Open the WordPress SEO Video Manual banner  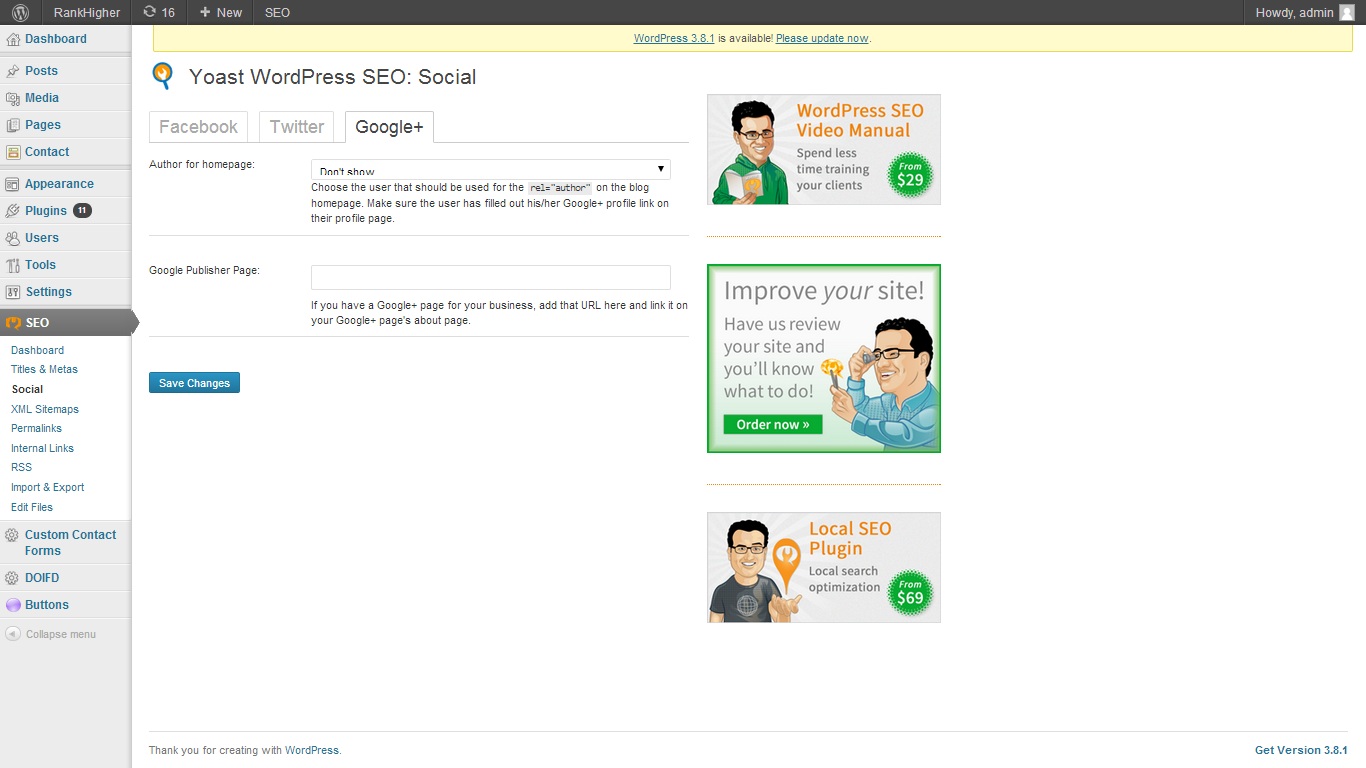point(824,149)
